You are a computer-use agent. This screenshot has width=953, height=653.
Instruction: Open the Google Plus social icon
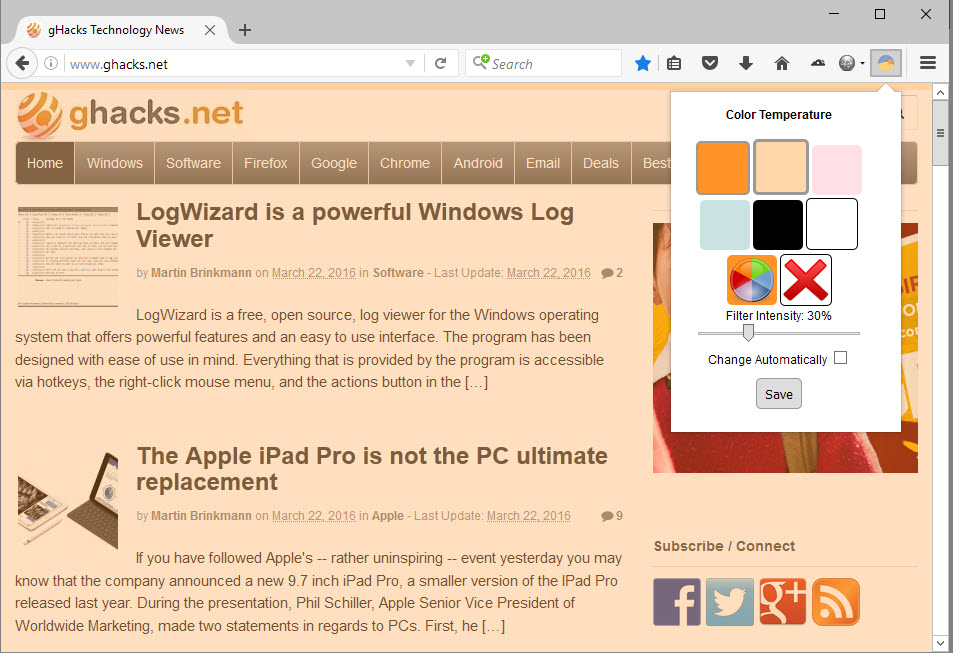pyautogui.click(x=783, y=602)
